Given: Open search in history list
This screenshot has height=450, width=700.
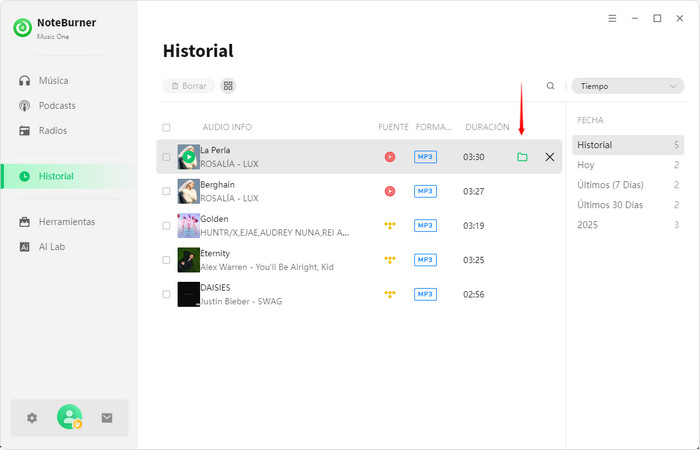Looking at the screenshot, I should [550, 86].
